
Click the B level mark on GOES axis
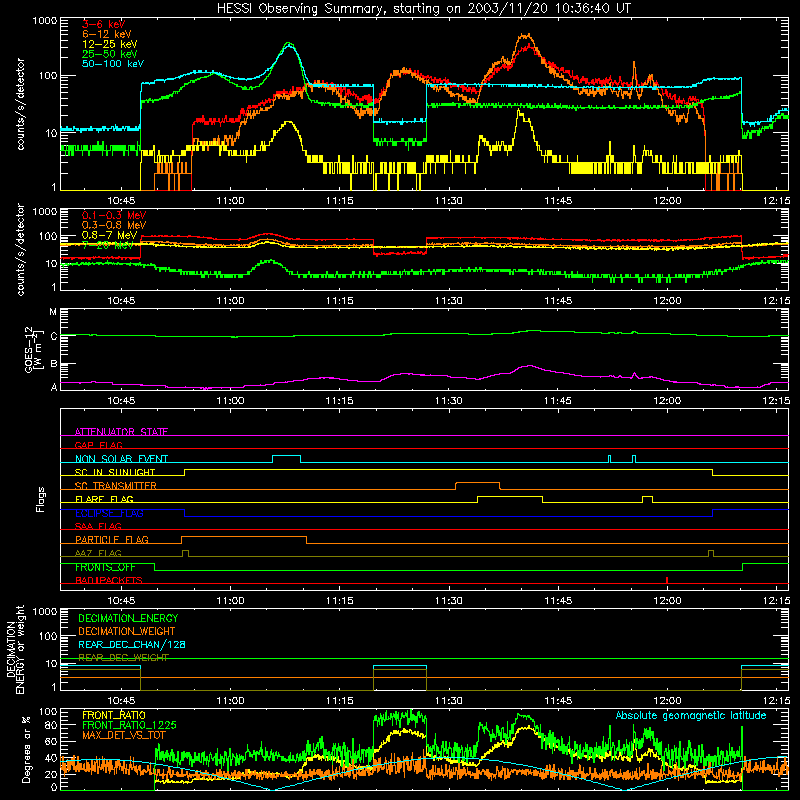pos(53,364)
